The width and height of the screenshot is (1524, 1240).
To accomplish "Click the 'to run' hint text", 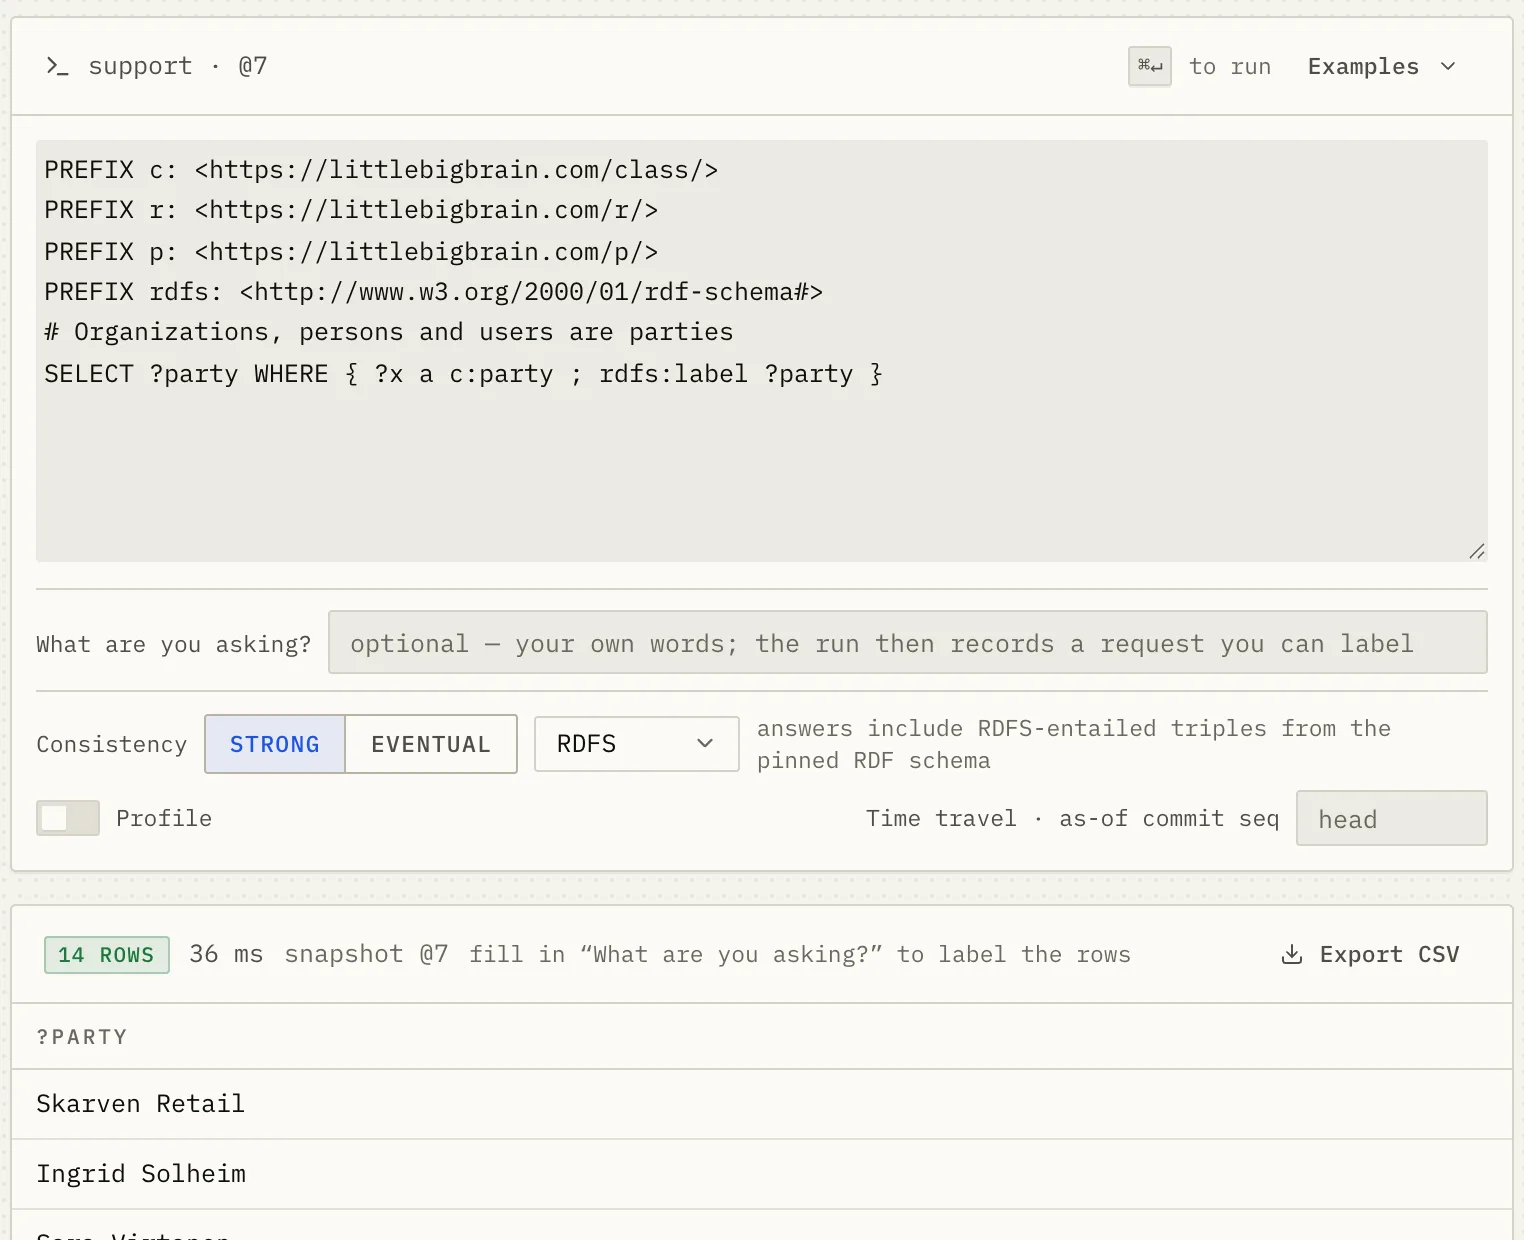I will tap(1230, 66).
